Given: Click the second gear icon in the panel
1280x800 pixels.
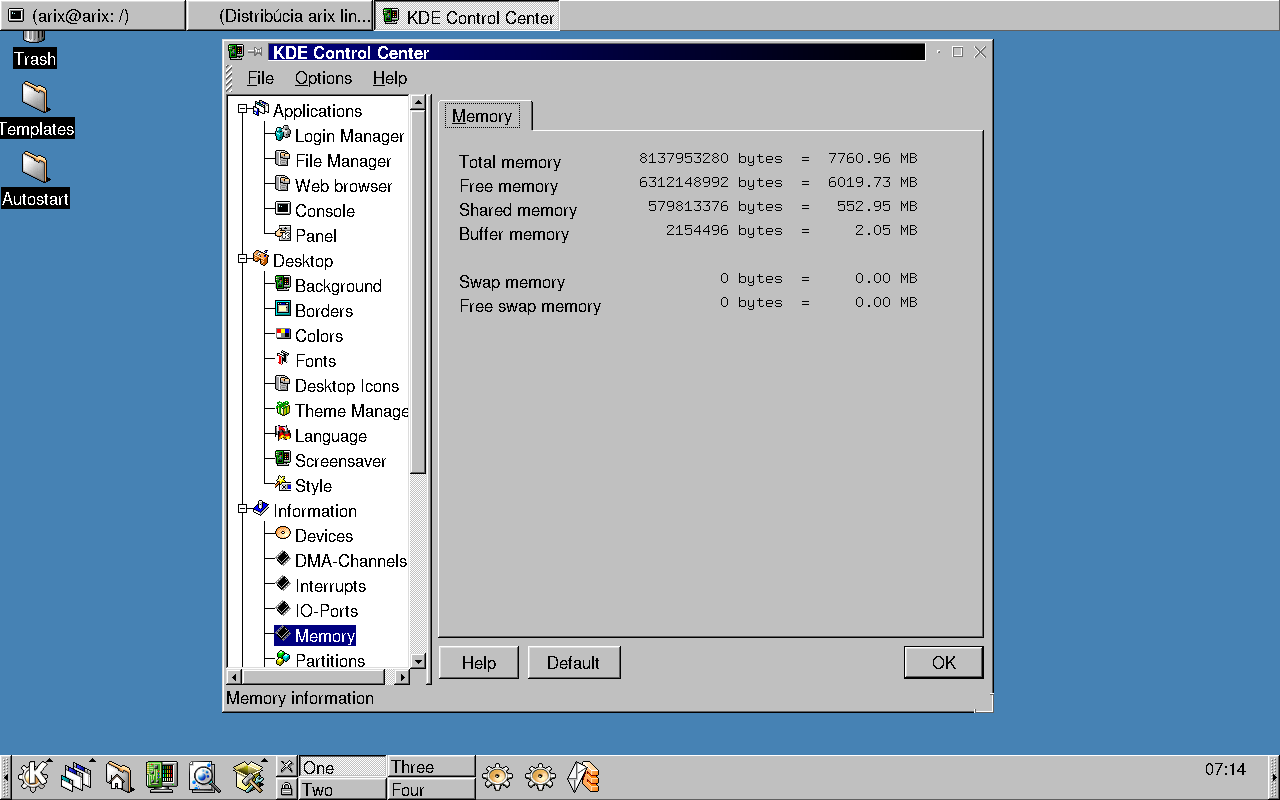Looking at the screenshot, I should (540, 776).
